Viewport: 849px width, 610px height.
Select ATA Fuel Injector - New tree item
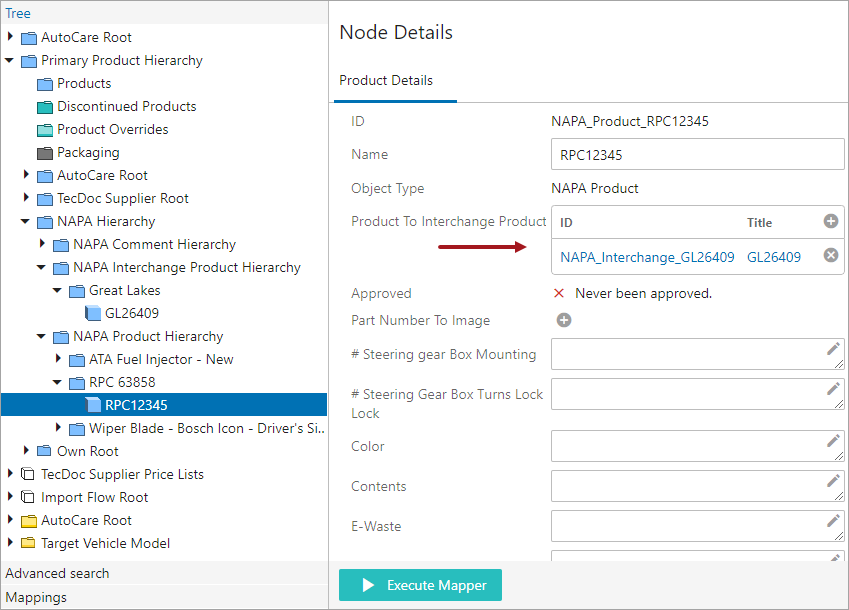coord(161,359)
